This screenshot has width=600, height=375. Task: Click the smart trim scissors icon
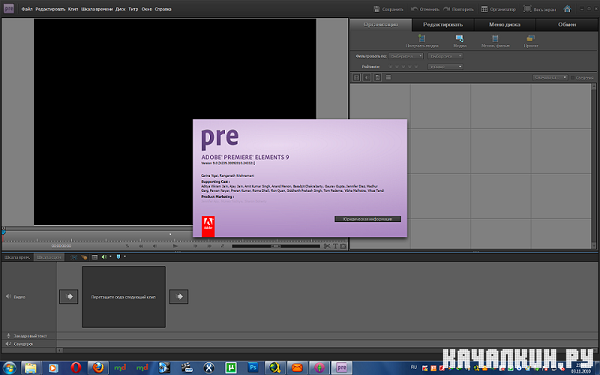[74, 257]
